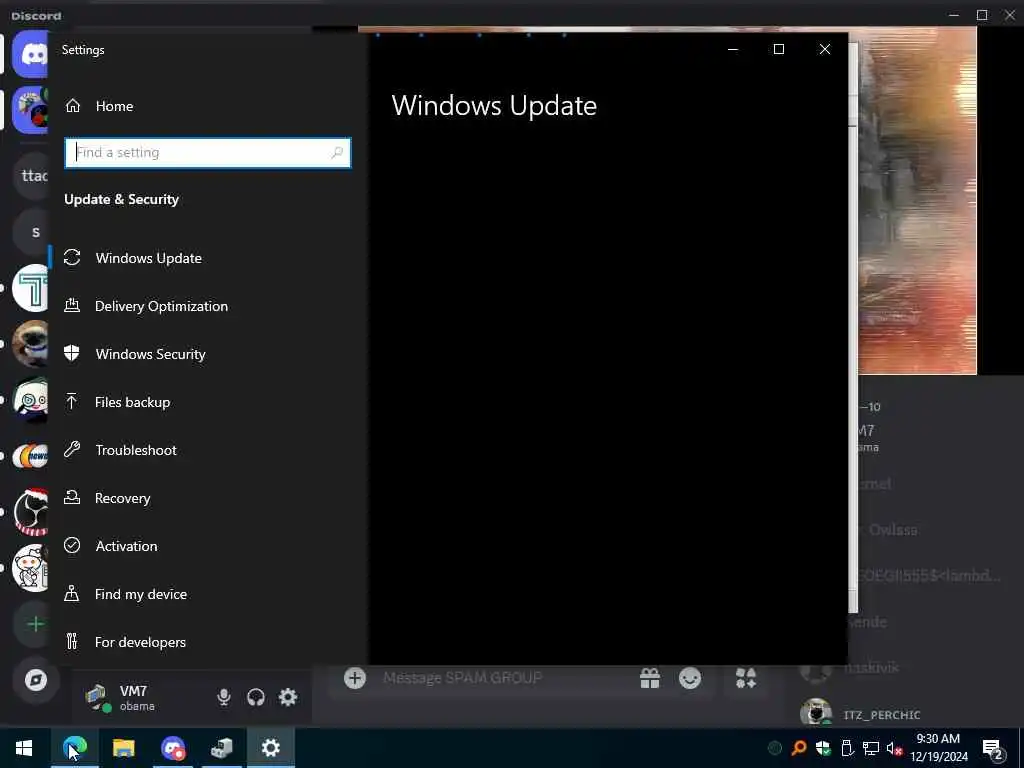Click Windows Security tray shield icon
Image resolution: width=1024 pixels, height=768 pixels.
[823, 748]
